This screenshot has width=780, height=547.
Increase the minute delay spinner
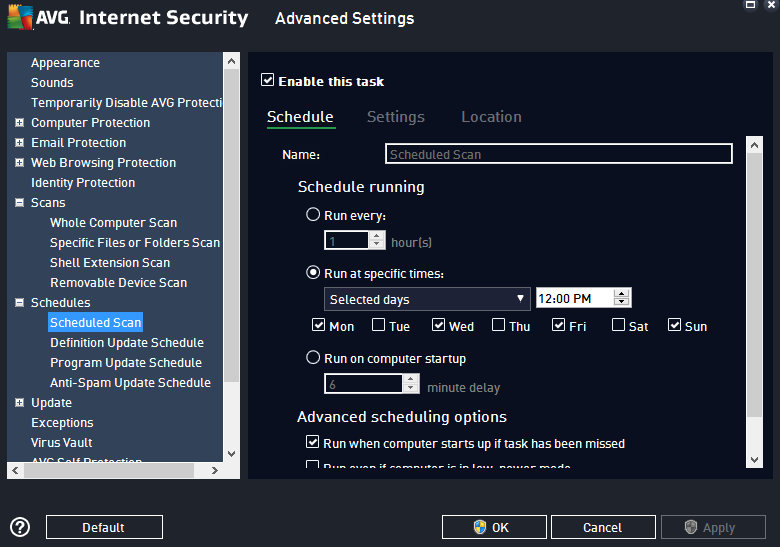click(410, 379)
